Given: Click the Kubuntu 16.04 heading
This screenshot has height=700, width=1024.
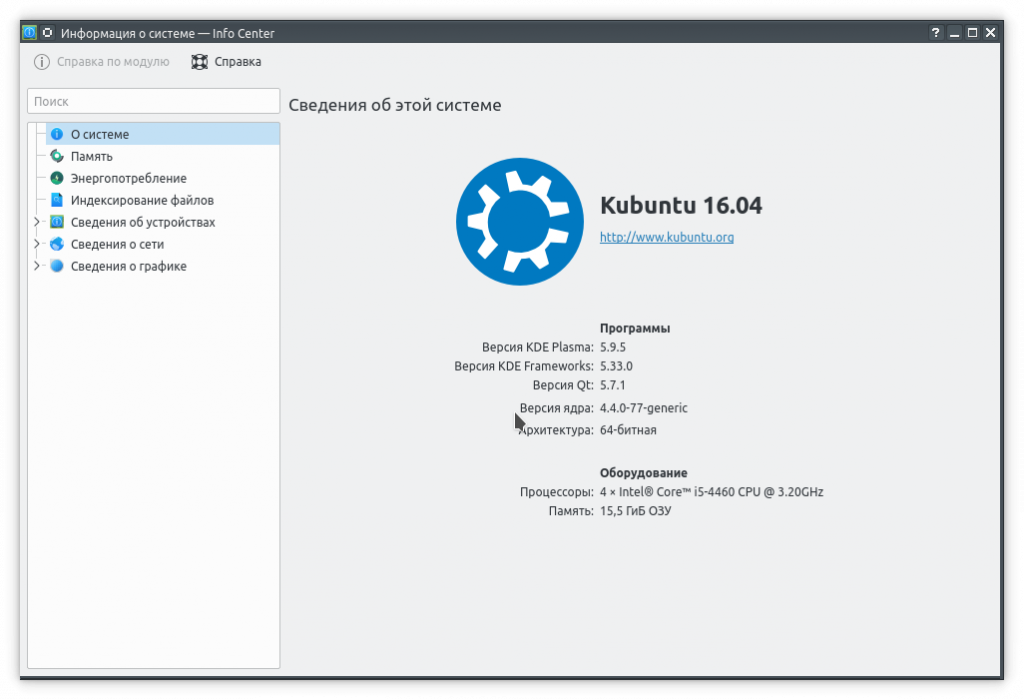Looking at the screenshot, I should coord(681,205).
